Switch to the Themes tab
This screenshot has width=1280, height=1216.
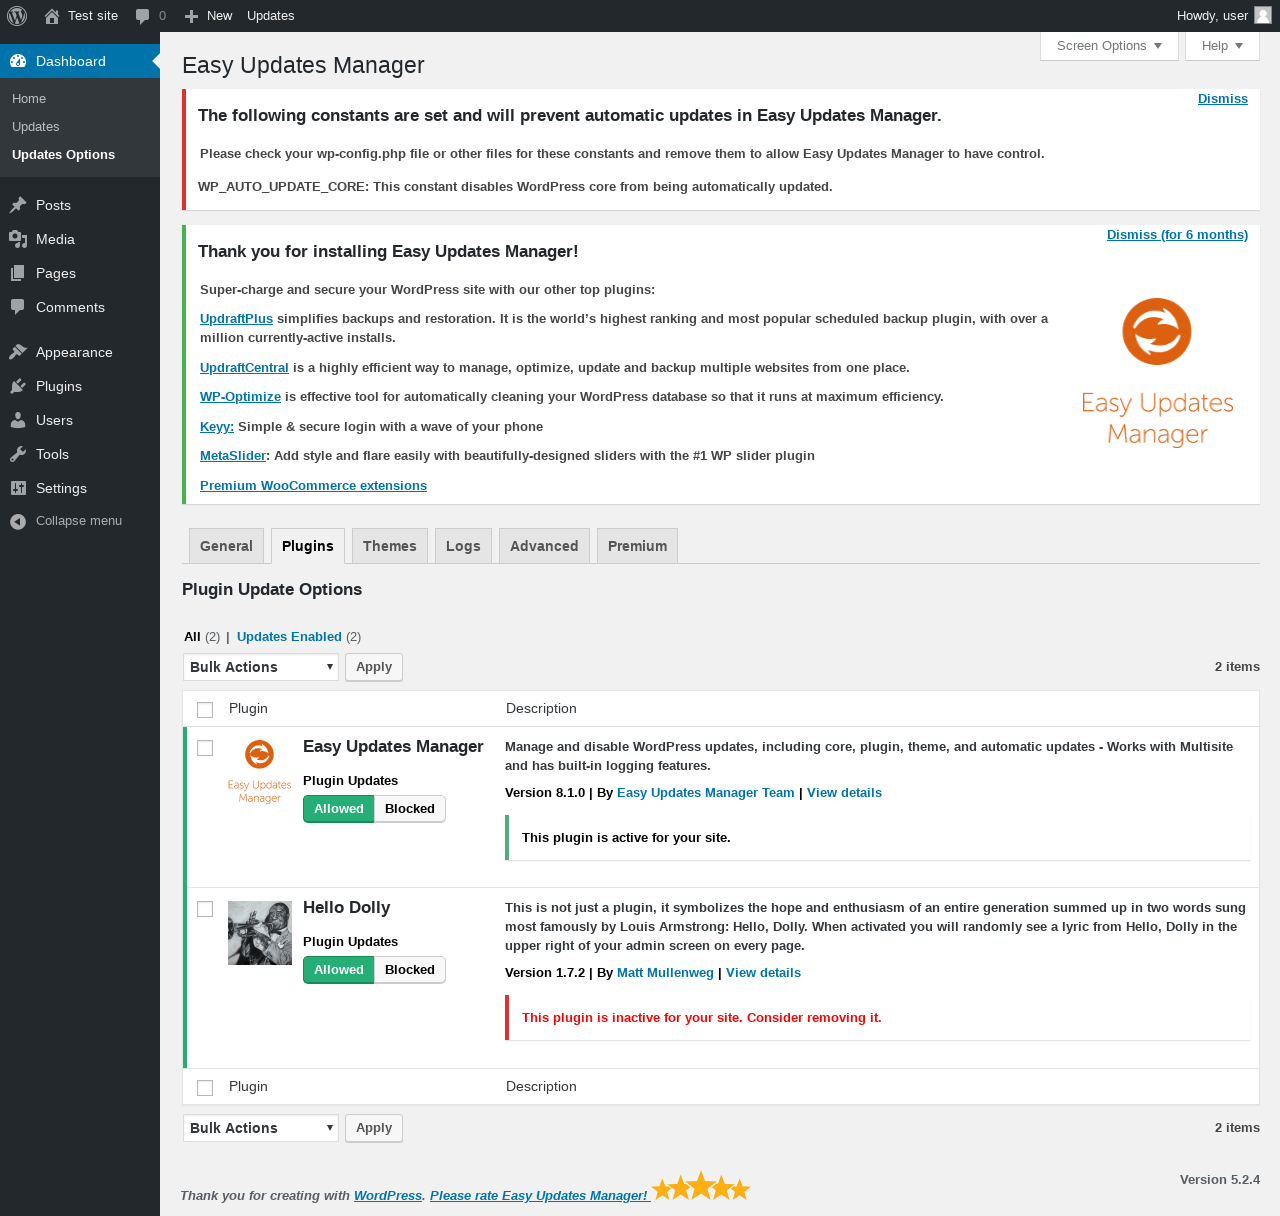coord(390,546)
